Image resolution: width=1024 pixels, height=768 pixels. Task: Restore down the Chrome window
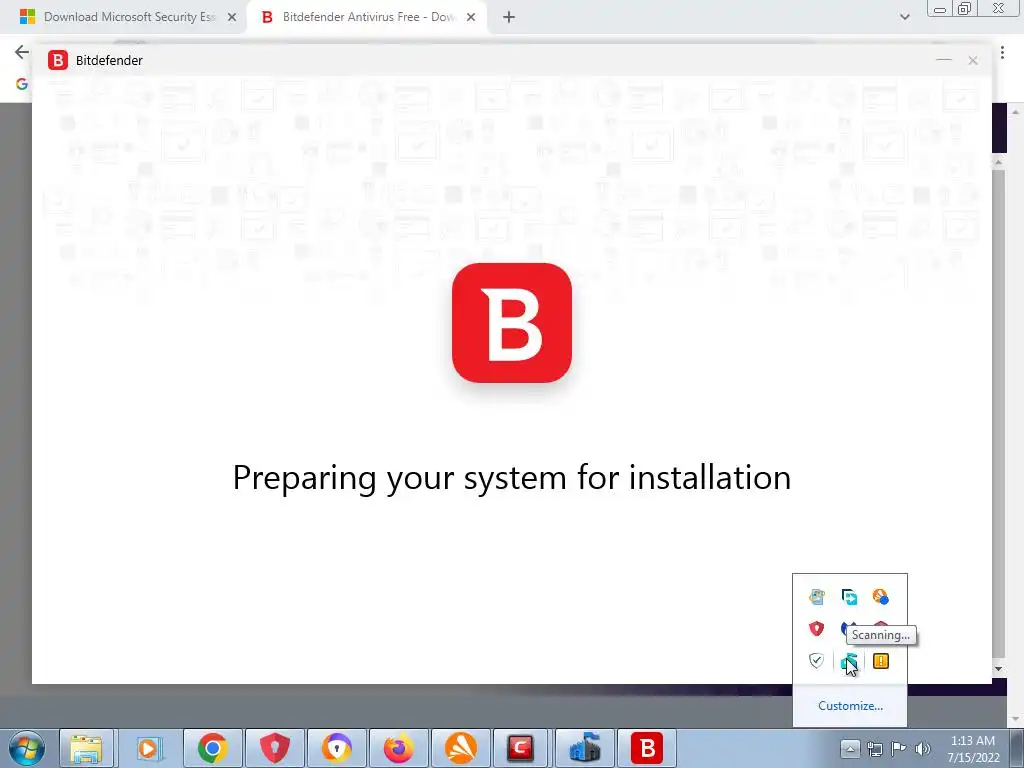tap(964, 8)
